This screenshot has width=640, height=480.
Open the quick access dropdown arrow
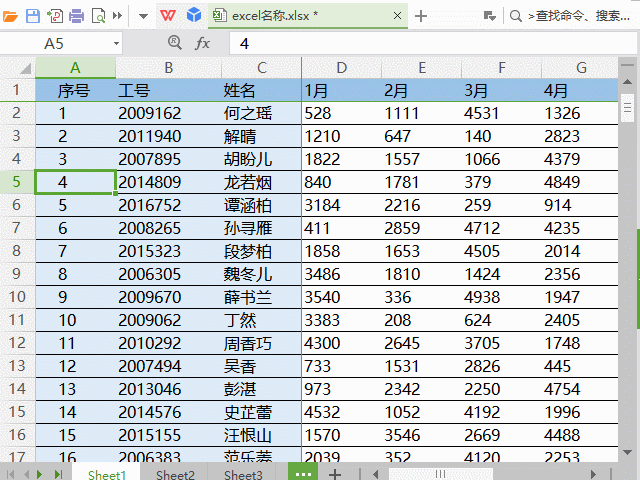click(x=143, y=16)
